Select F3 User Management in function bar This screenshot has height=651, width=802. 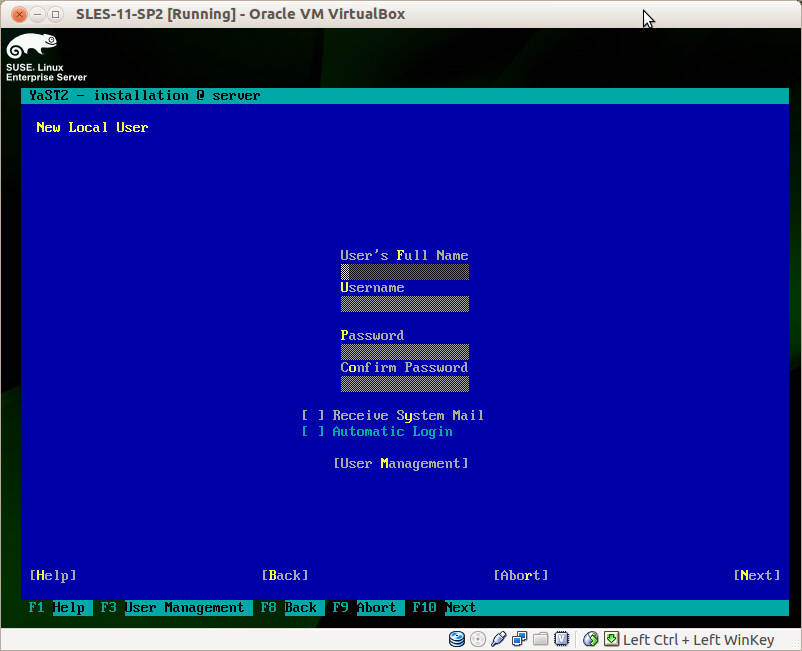tap(175, 608)
